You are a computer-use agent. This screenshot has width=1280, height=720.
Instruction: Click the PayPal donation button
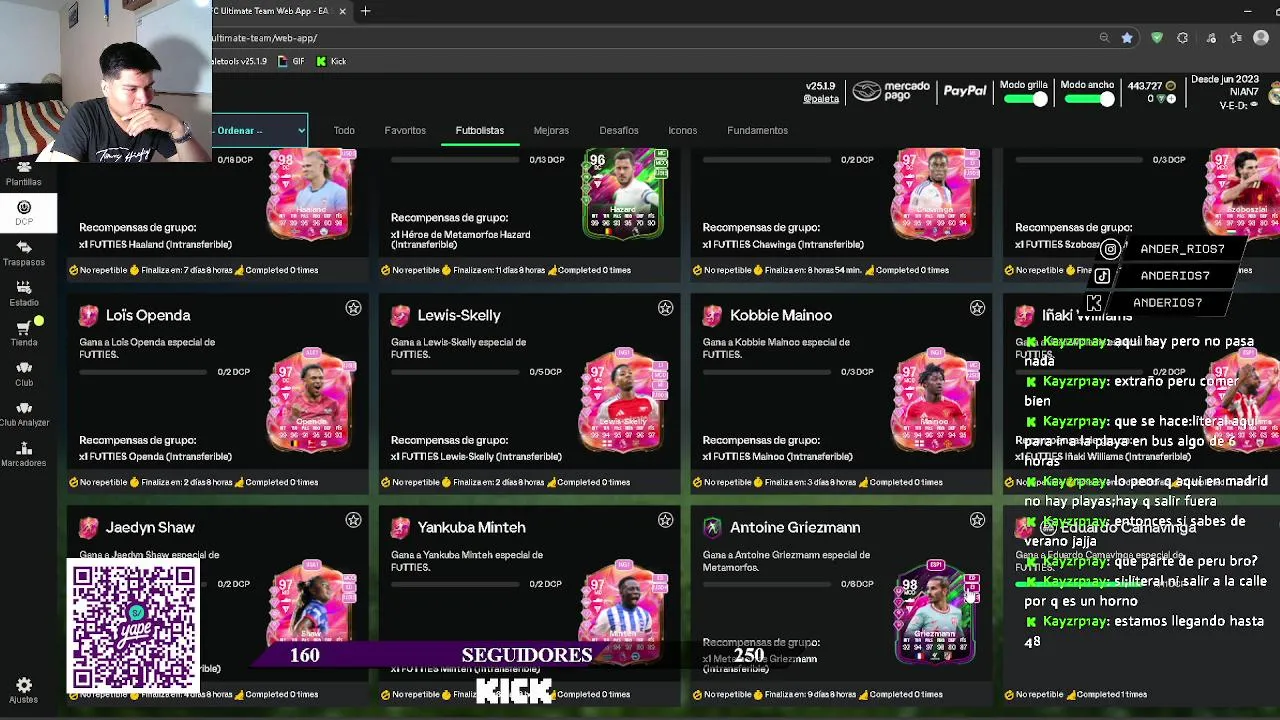(x=965, y=91)
